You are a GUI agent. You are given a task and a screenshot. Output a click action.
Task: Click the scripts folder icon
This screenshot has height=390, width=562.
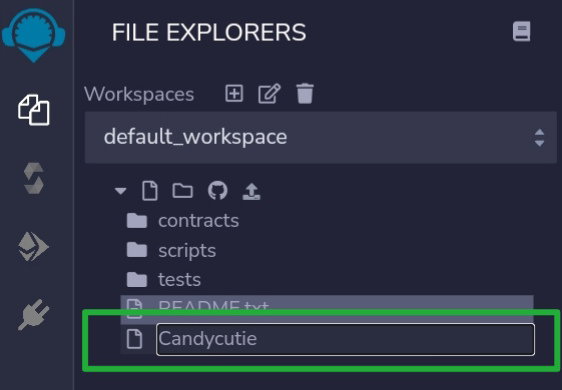137,250
